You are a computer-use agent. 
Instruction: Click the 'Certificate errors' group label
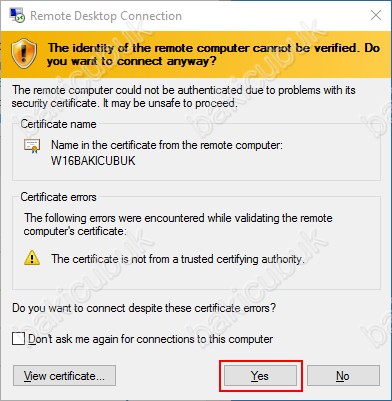pyautogui.click(x=59, y=197)
